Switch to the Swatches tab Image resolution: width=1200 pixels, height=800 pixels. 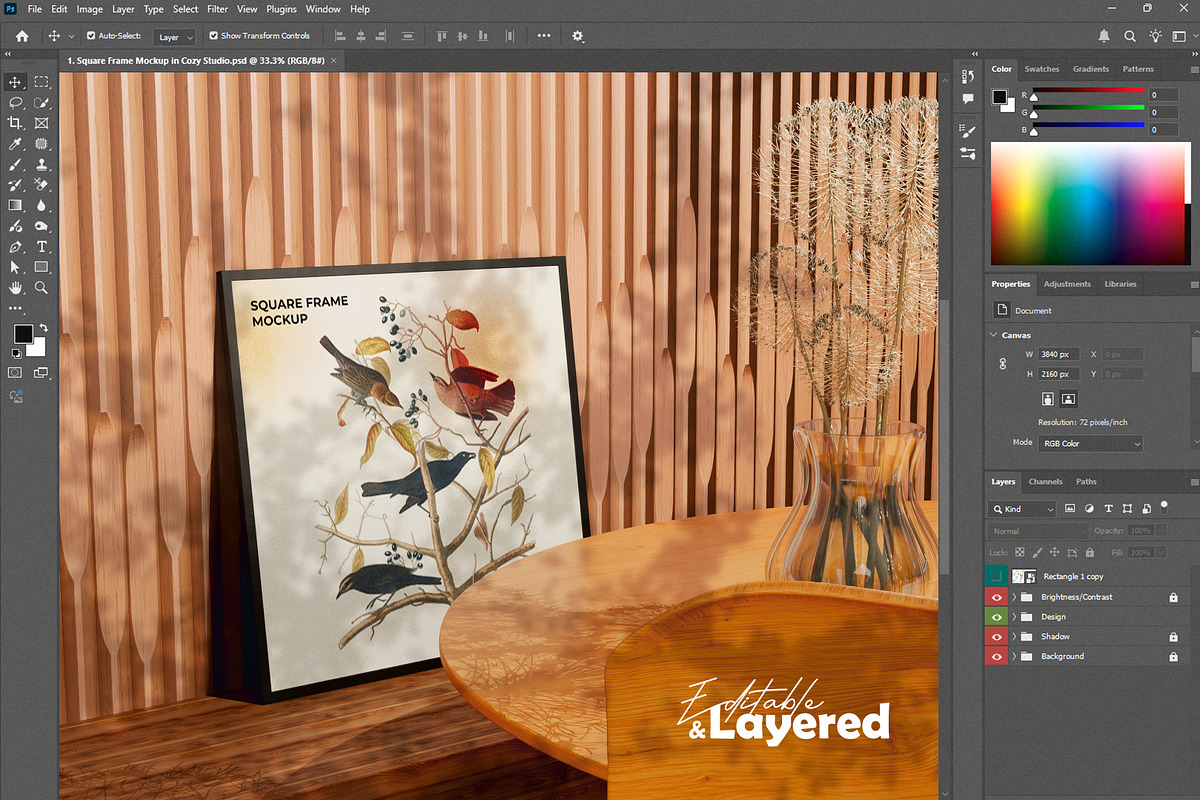point(1042,69)
